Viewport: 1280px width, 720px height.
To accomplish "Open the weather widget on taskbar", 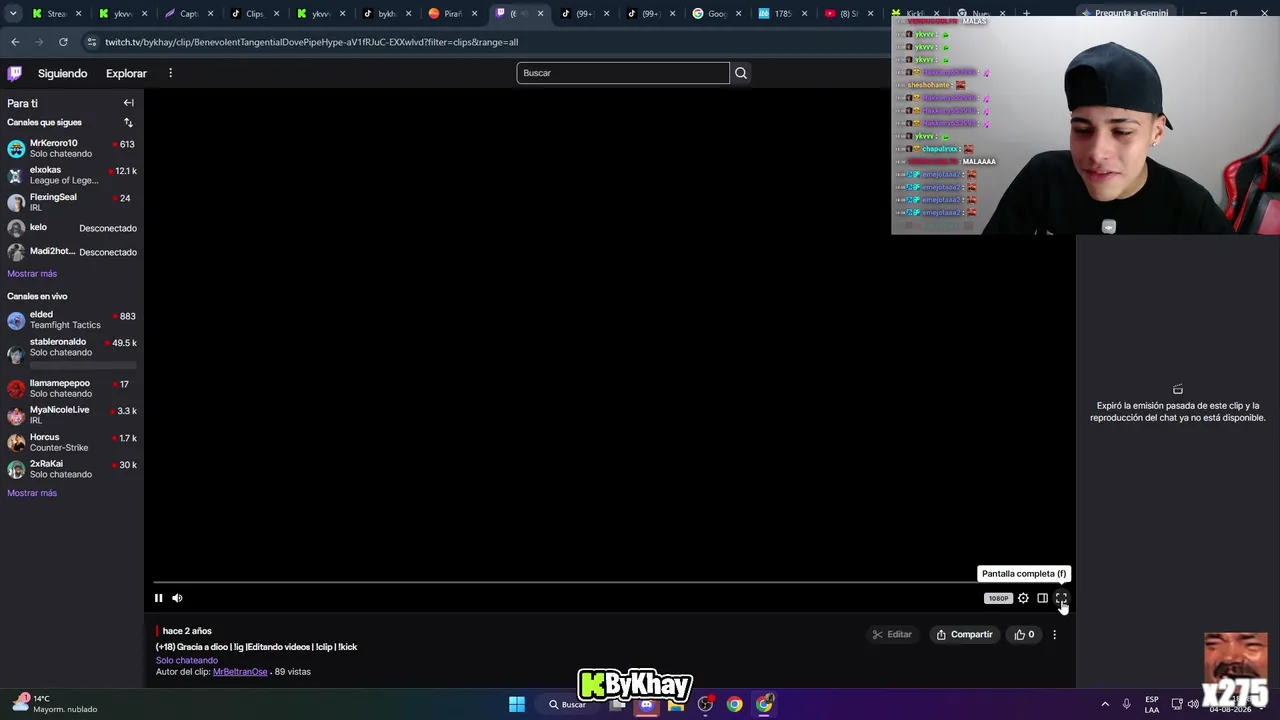I will (x=55, y=704).
